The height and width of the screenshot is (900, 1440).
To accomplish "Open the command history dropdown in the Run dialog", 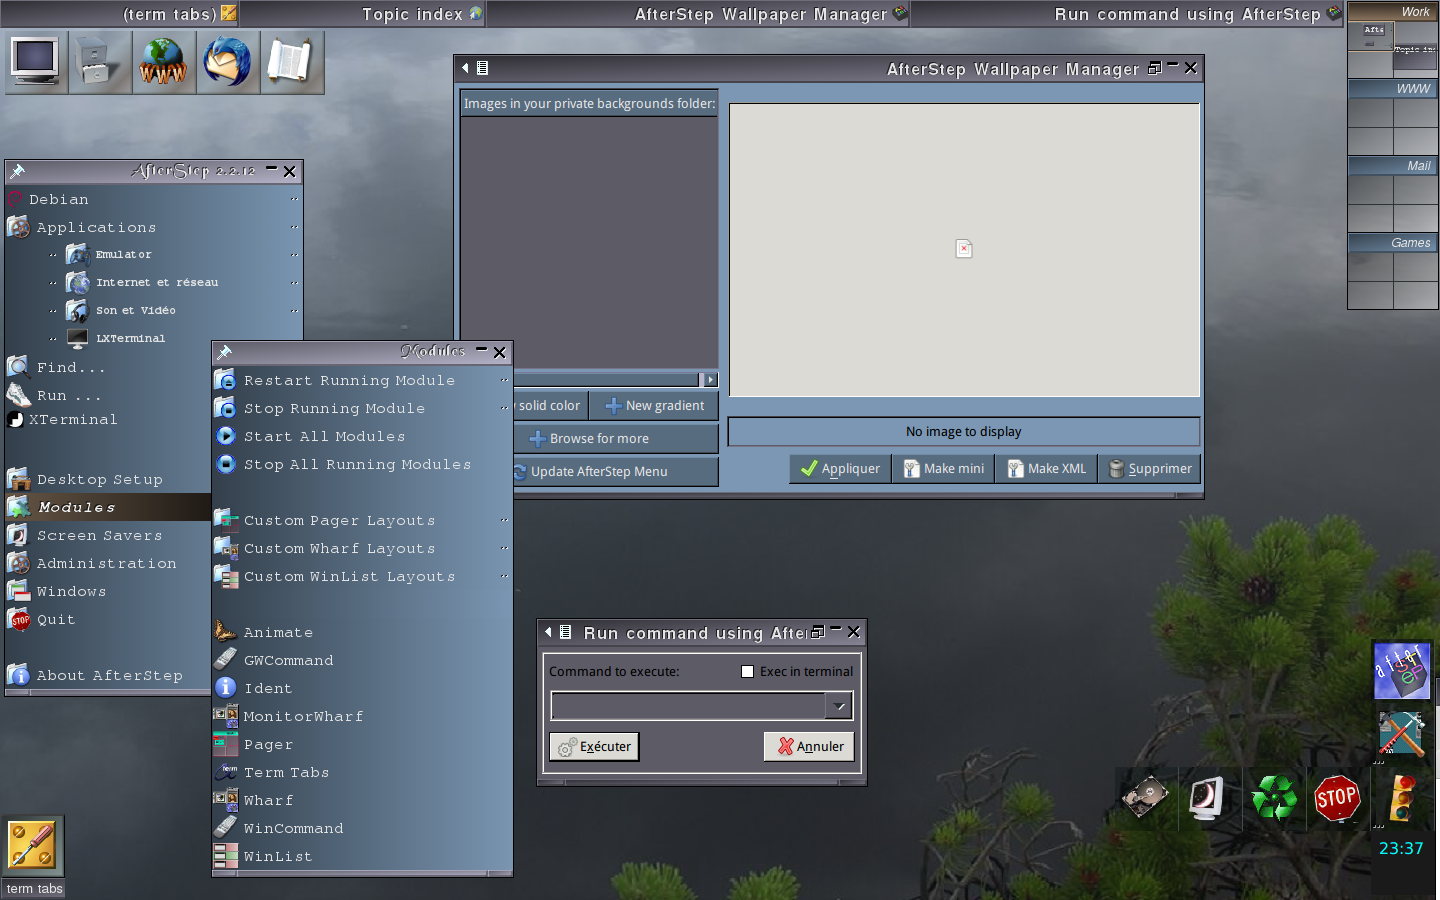I will pos(838,705).
